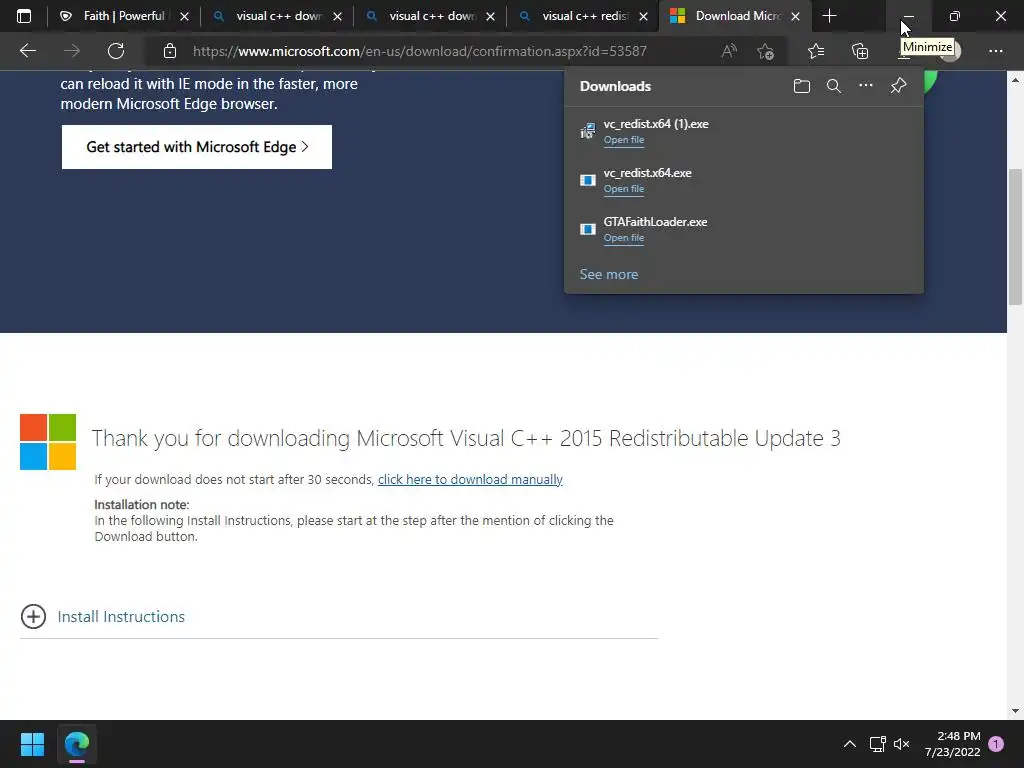Close the Download Microsoft tab
Screen dimensions: 1024x768
(795, 17)
